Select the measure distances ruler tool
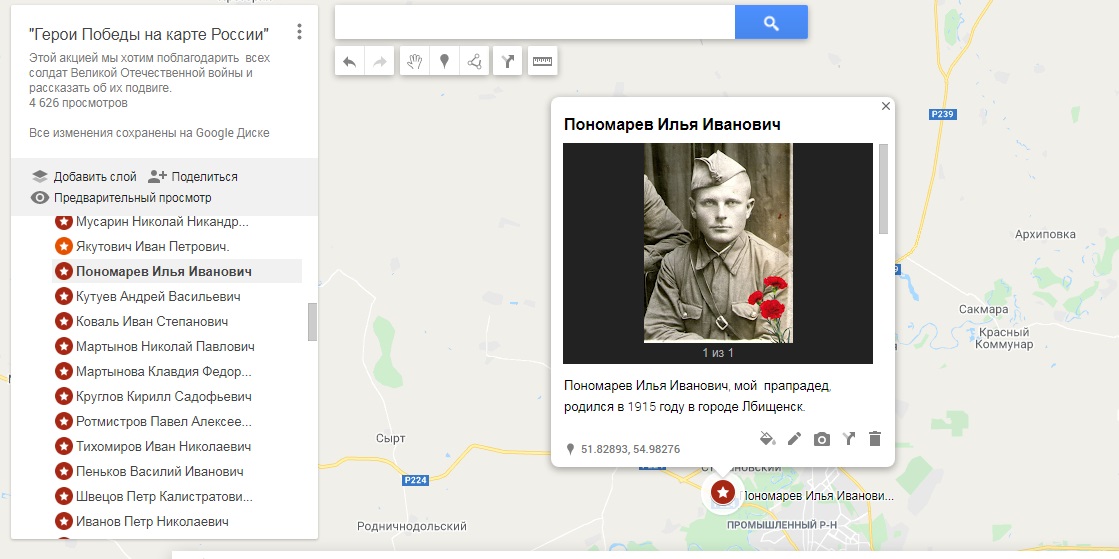Screen dimensions: 1119x559 pos(542,62)
